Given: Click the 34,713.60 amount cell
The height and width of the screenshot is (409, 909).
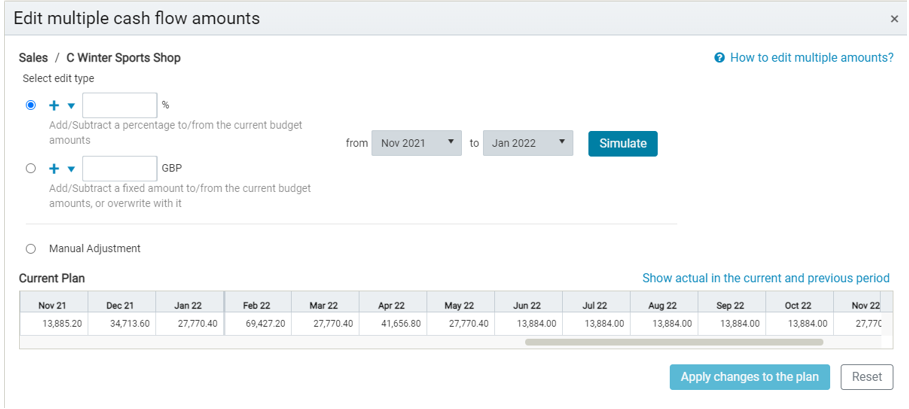Looking at the screenshot, I should pos(121,324).
